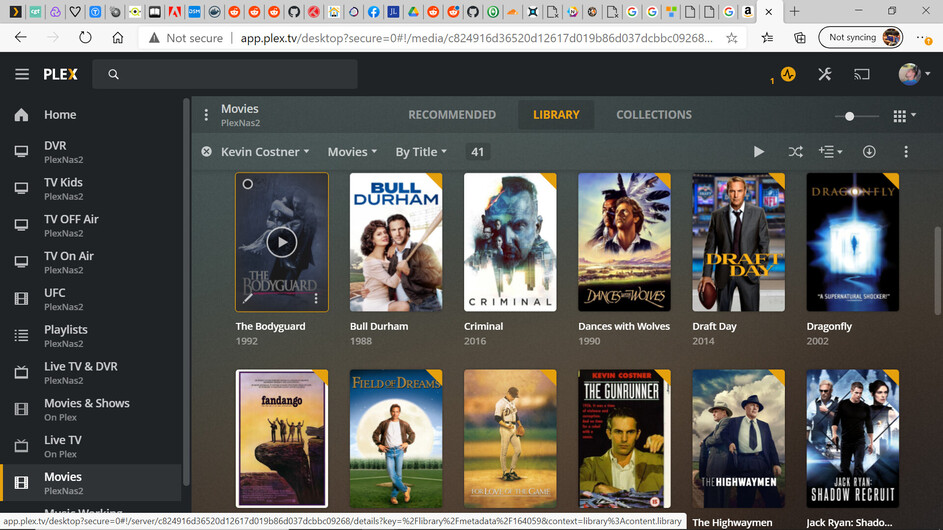Open Criminal poster
The height and width of the screenshot is (530, 943).
pos(510,242)
